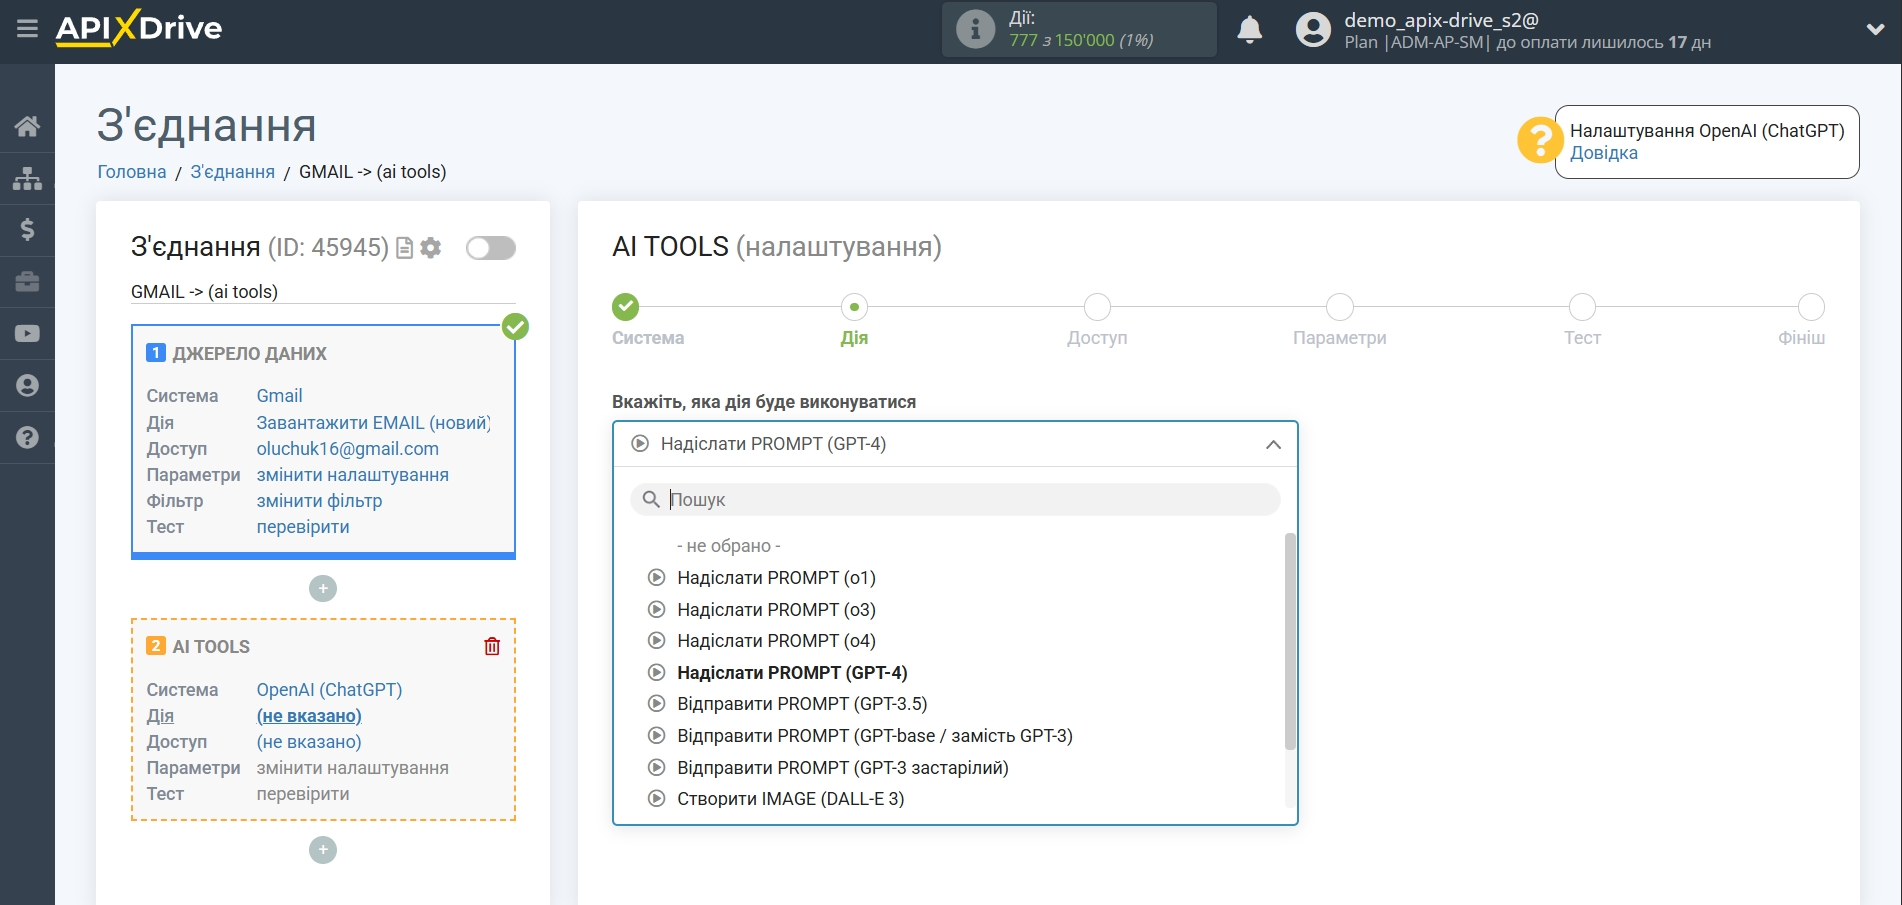Open the connections sitemap sidebar icon
Image resolution: width=1902 pixels, height=905 pixels.
(27, 178)
